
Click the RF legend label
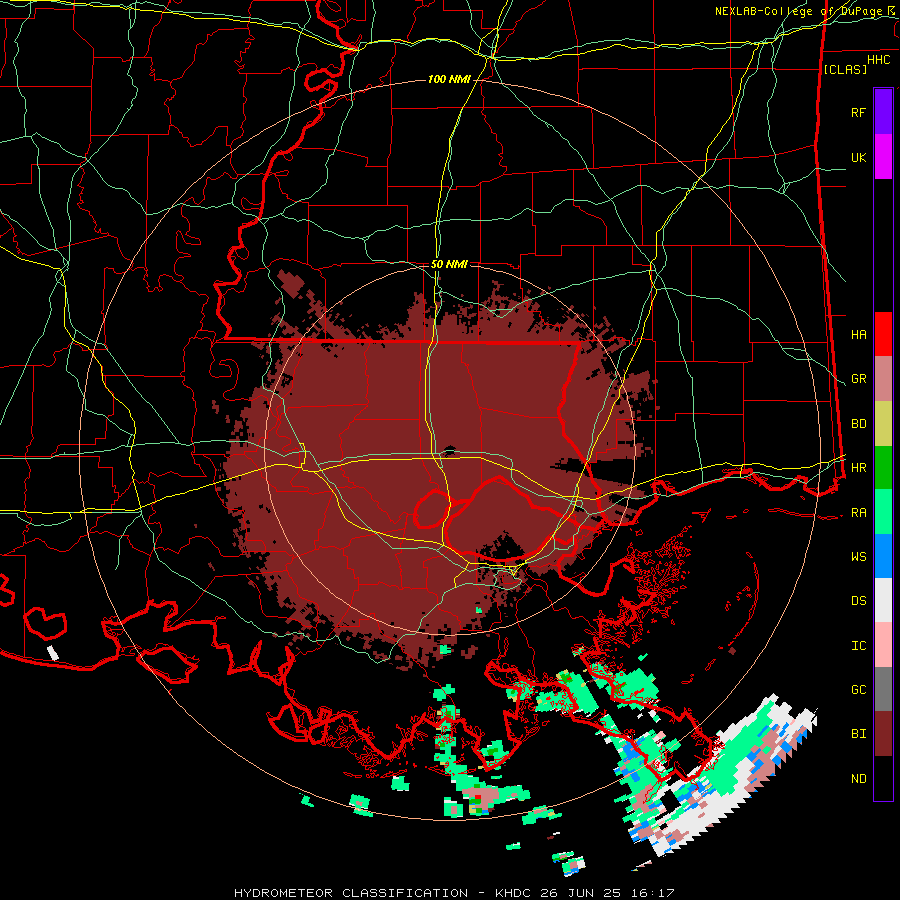[x=858, y=112]
